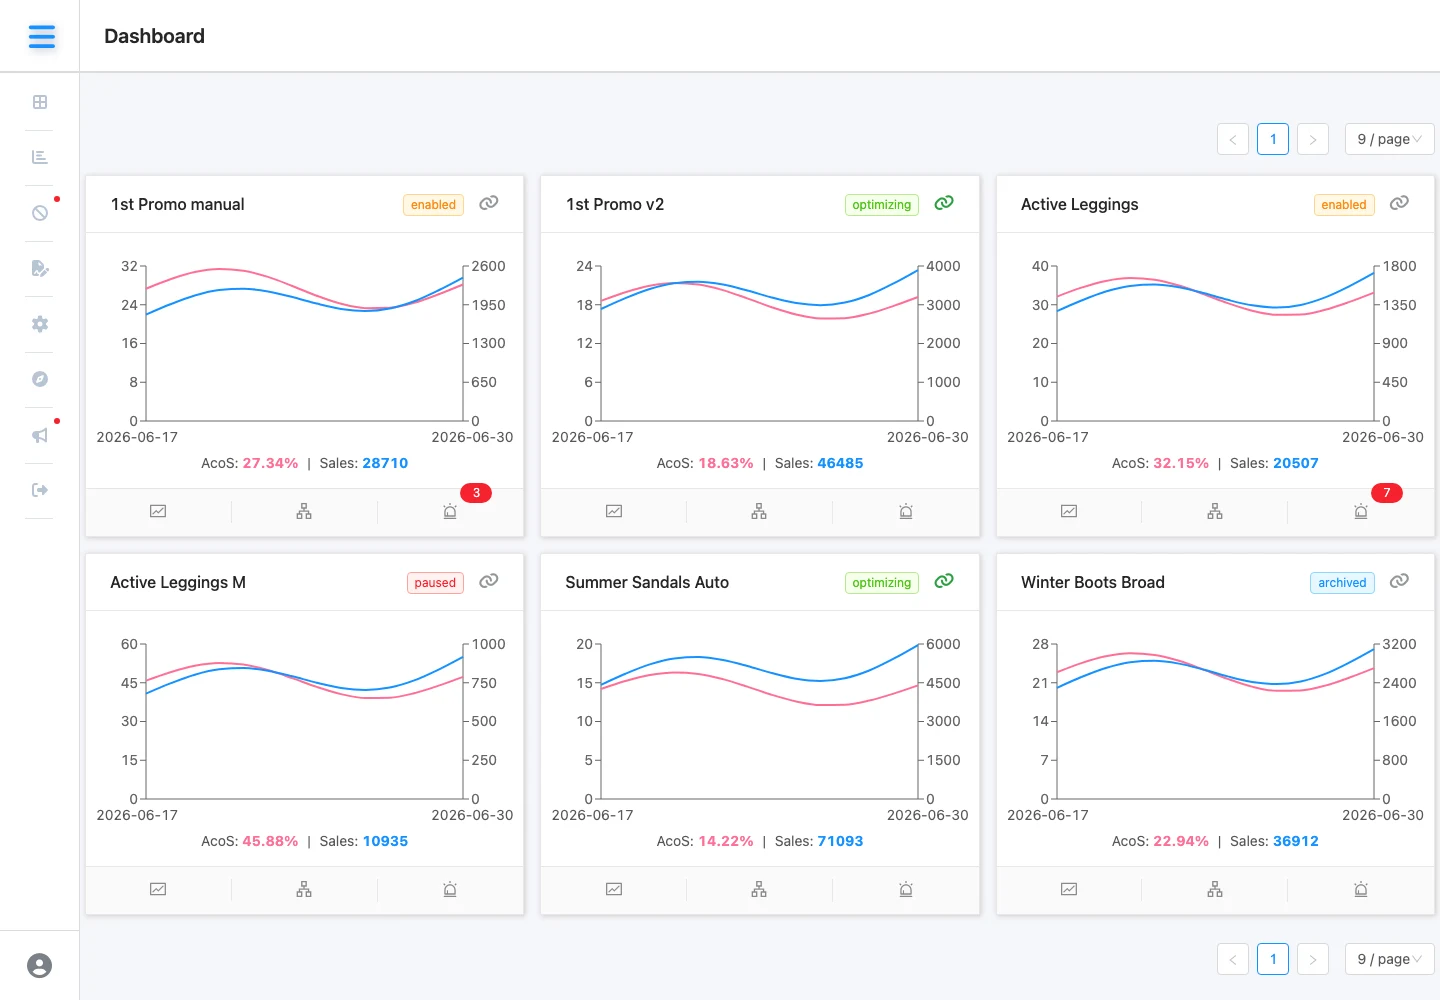
Task: Open chart view for Summer Sandals Auto
Action: [x=614, y=889]
